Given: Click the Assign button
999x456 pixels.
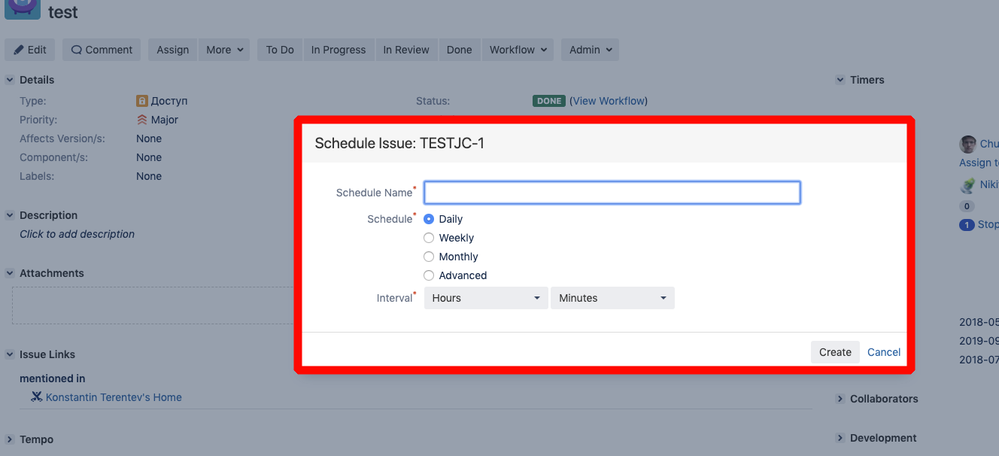Looking at the screenshot, I should 173,50.
